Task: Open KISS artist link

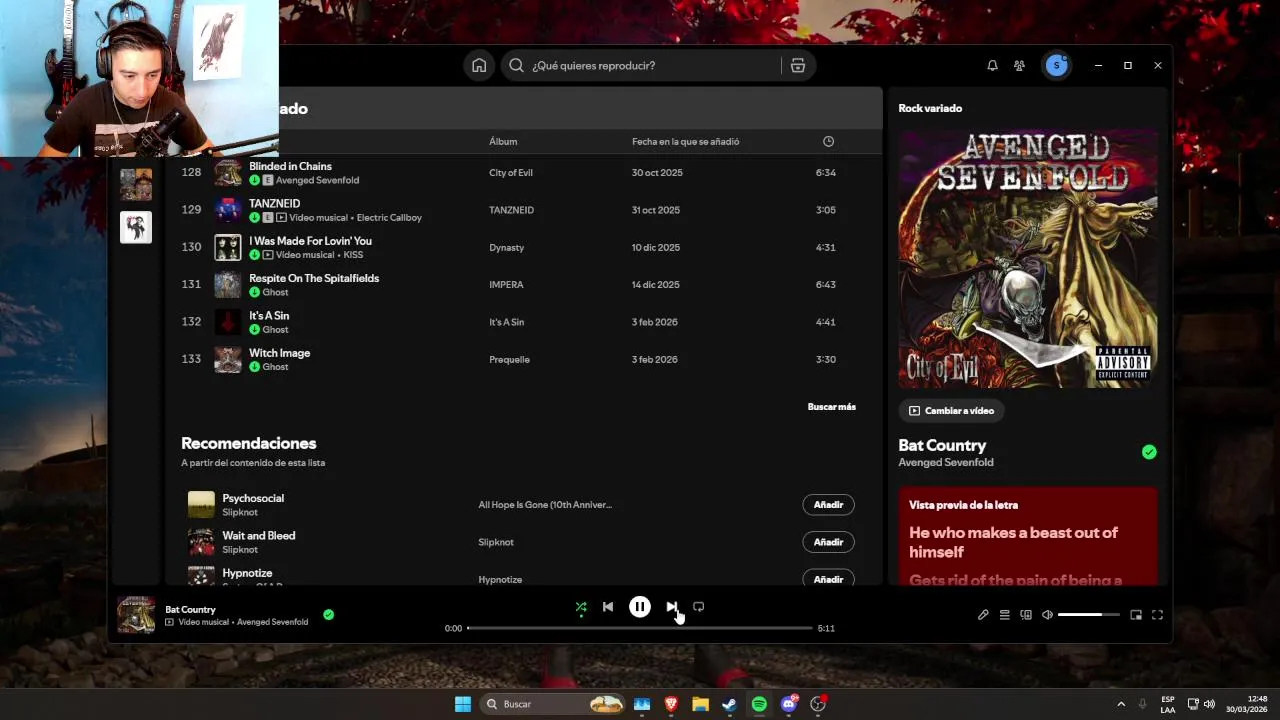Action: [x=353, y=255]
